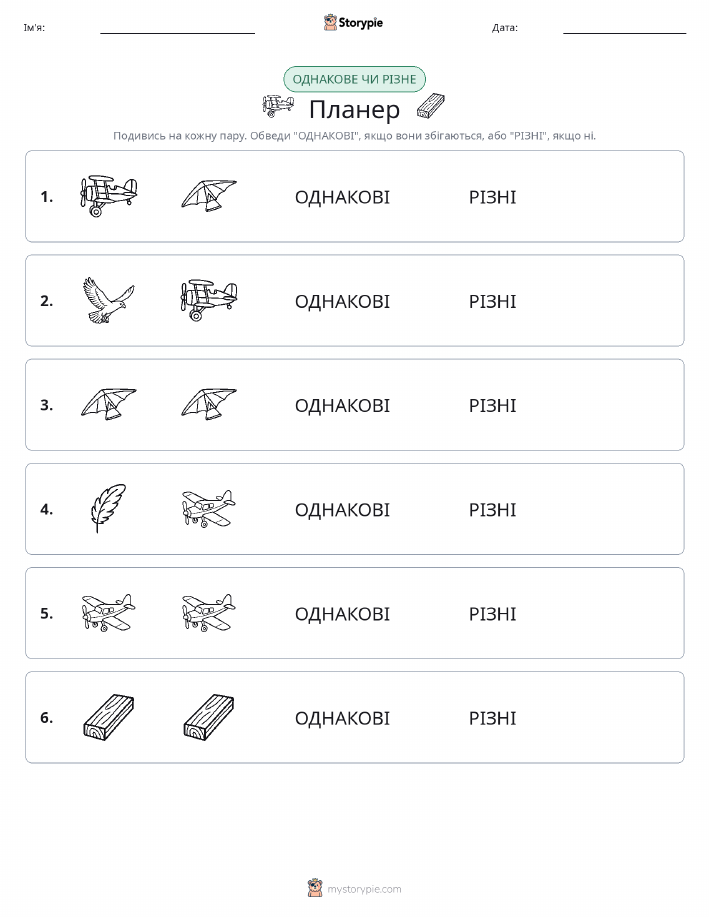Click the feather icon in row 4

[x=108, y=508]
